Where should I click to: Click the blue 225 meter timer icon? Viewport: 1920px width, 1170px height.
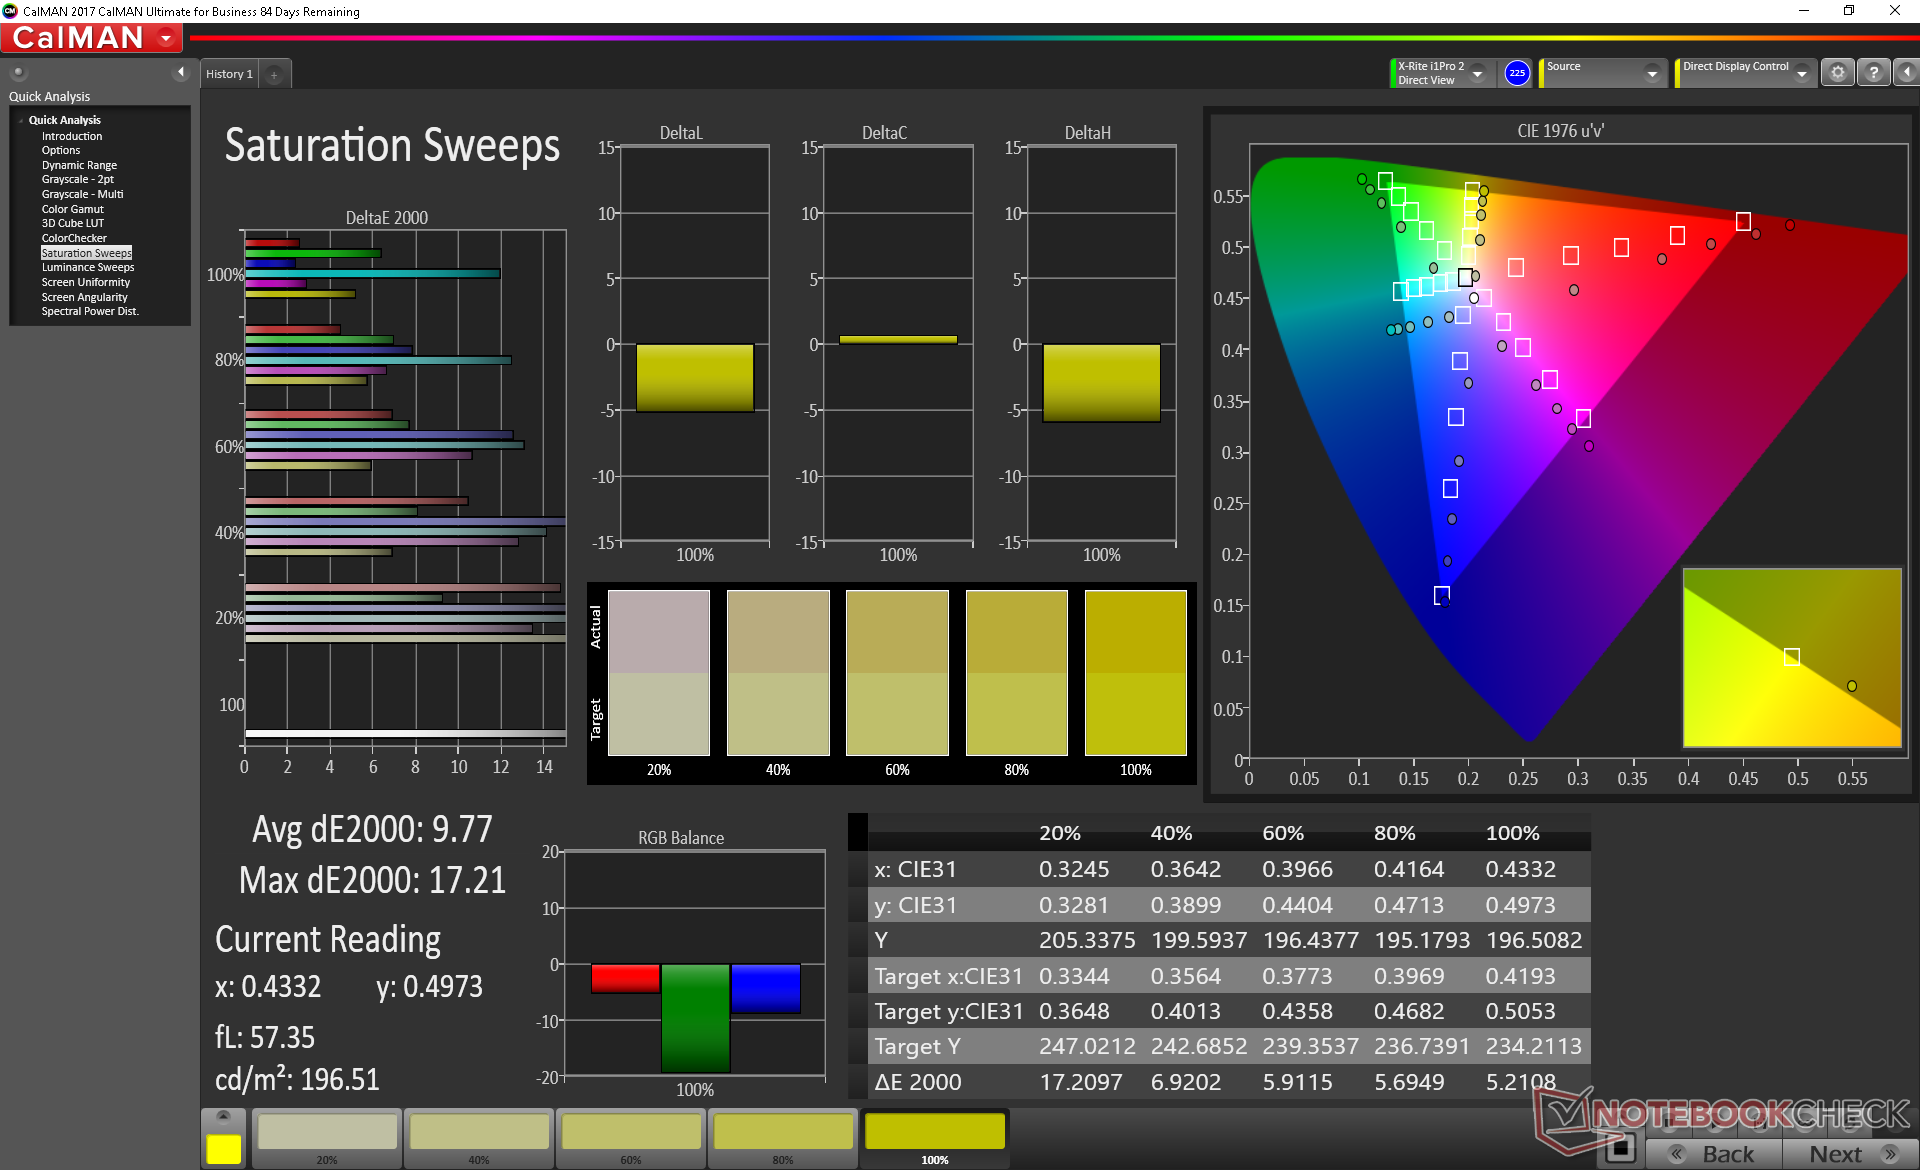coord(1517,73)
